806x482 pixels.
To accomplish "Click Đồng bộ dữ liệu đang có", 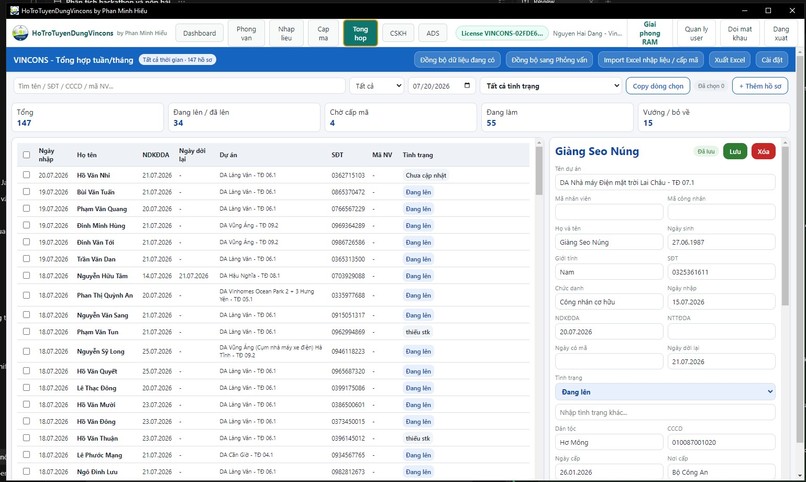I will (x=457, y=60).
